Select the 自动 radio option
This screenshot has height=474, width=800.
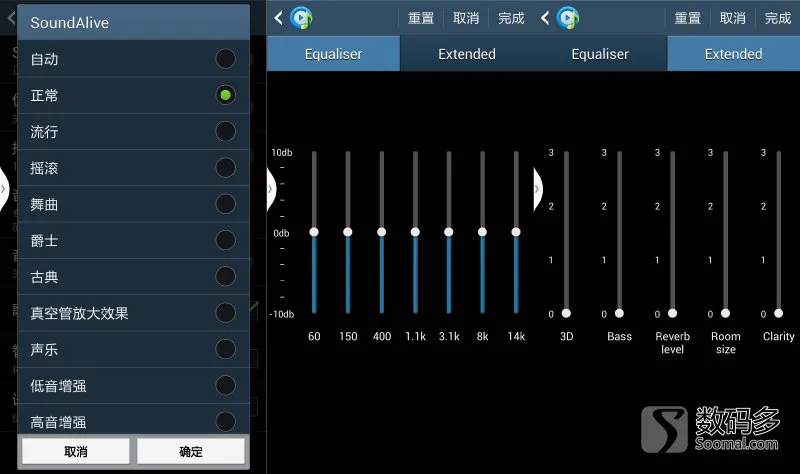pos(225,59)
